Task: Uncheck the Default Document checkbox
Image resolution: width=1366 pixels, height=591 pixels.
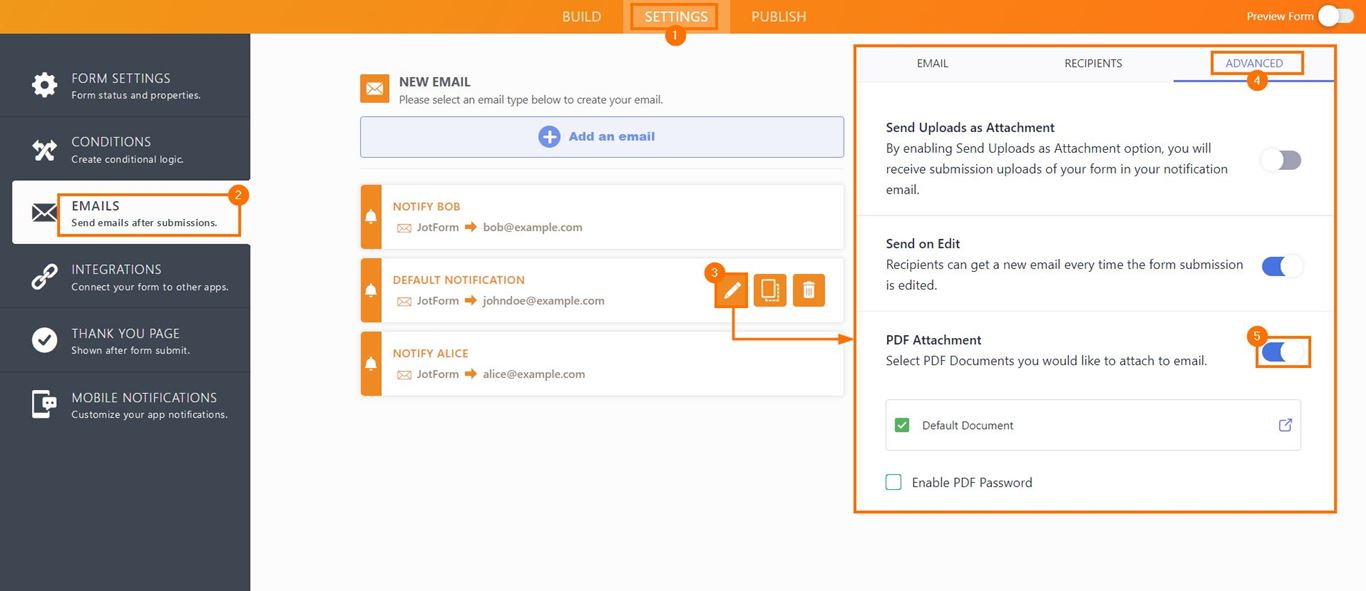Action: 902,425
